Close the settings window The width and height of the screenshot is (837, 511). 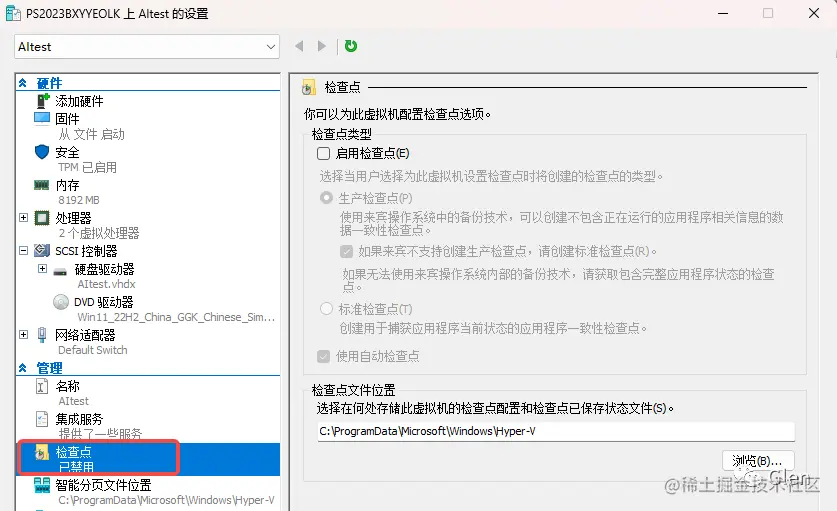click(814, 13)
